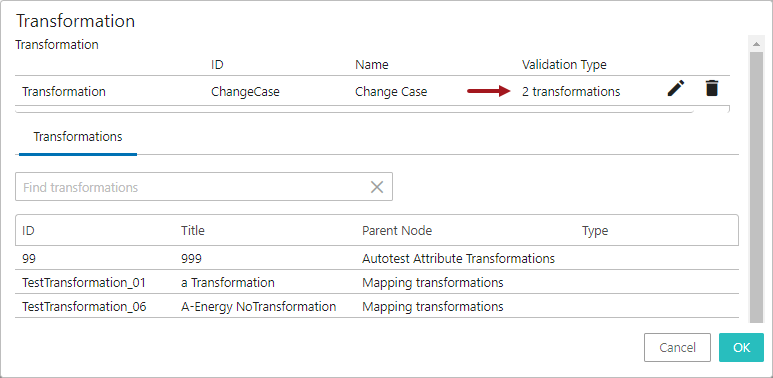
Task: Click the 2 transformations value
Action: coord(571,92)
